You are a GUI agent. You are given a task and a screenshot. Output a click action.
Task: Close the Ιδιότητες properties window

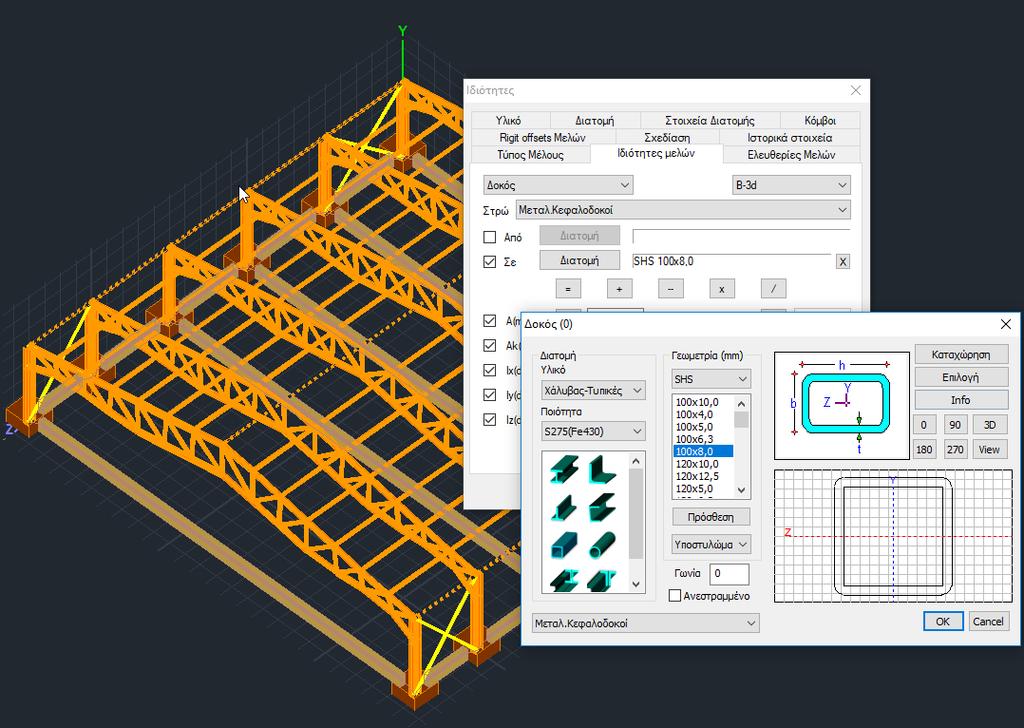point(856,91)
